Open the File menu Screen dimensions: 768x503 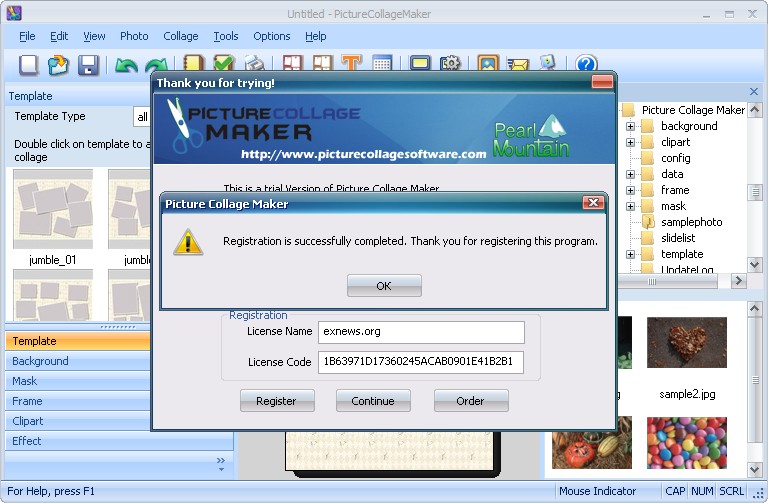[27, 36]
